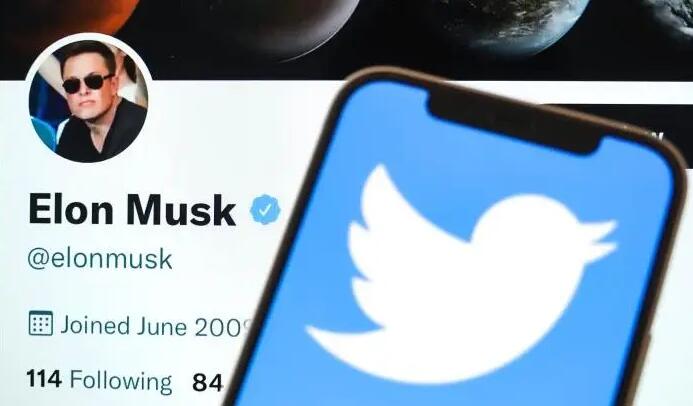Click the sunglasses in the profile photo
The width and height of the screenshot is (693, 406).
click(x=87, y=83)
